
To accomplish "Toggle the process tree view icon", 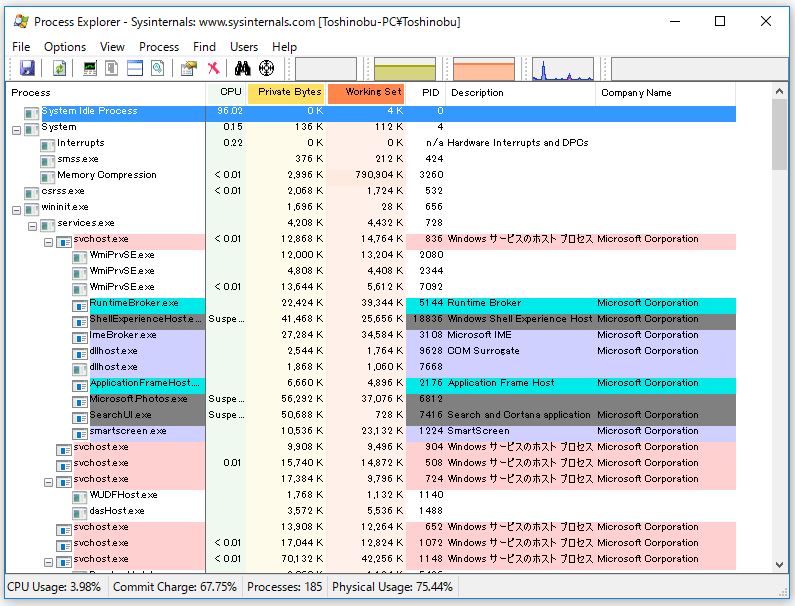I will coord(112,68).
